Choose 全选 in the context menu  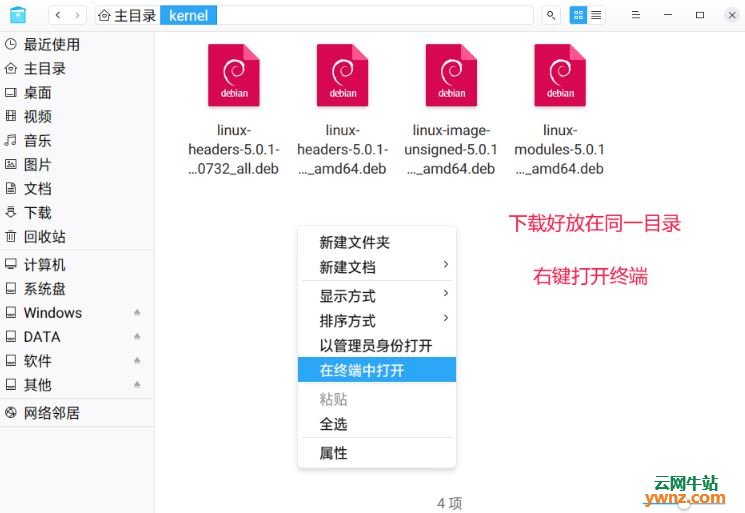pos(377,424)
